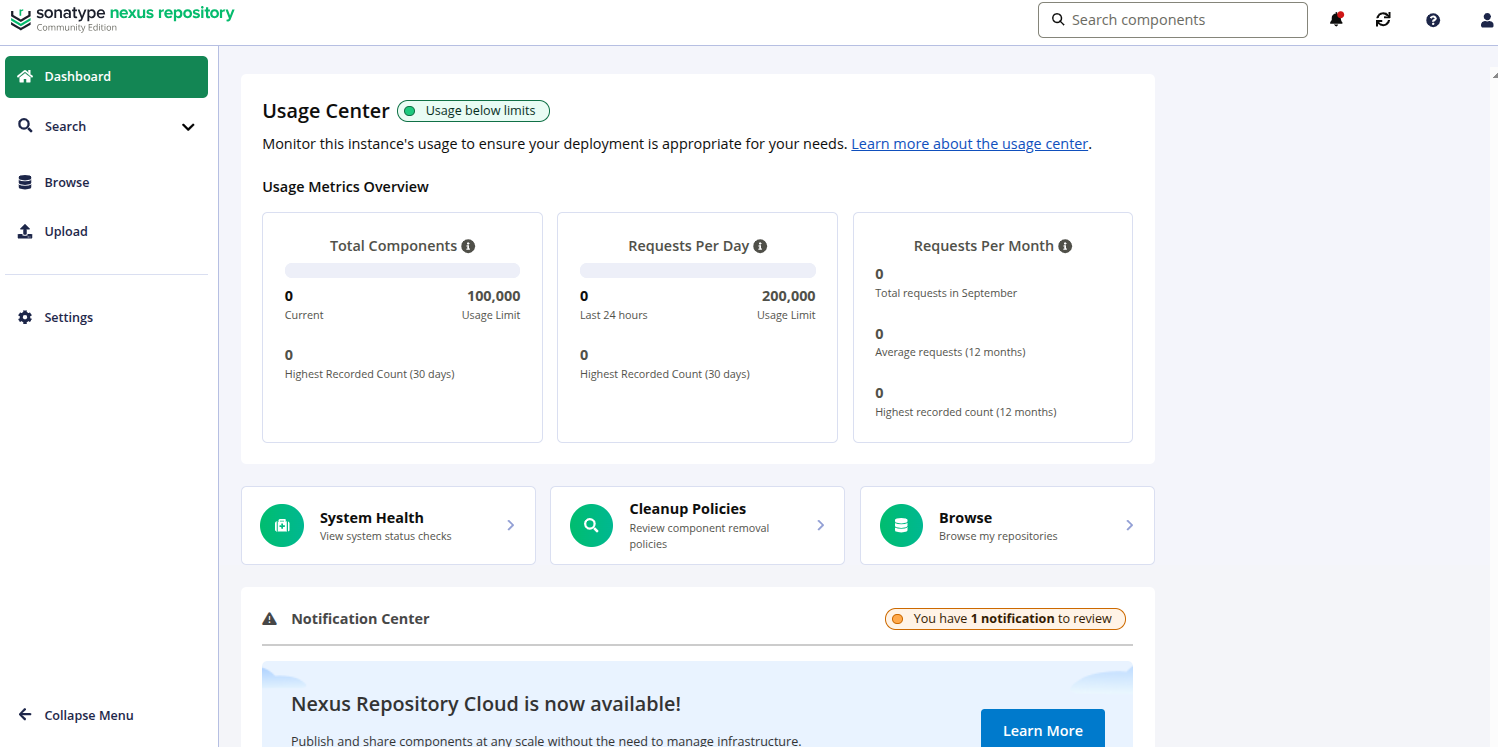Select Dashboard in the sidebar
Viewport: 1498px width, 747px height.
(x=106, y=77)
